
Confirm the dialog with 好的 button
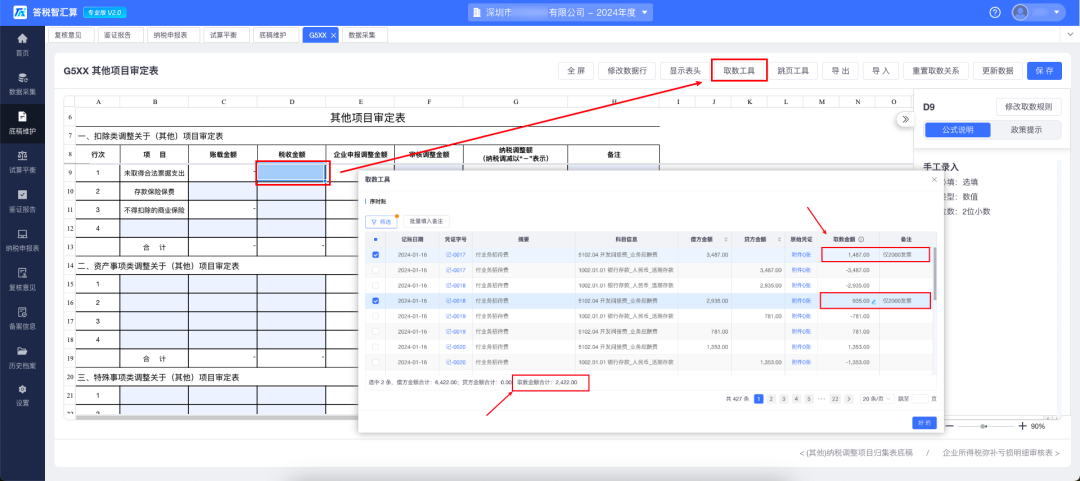[924, 422]
